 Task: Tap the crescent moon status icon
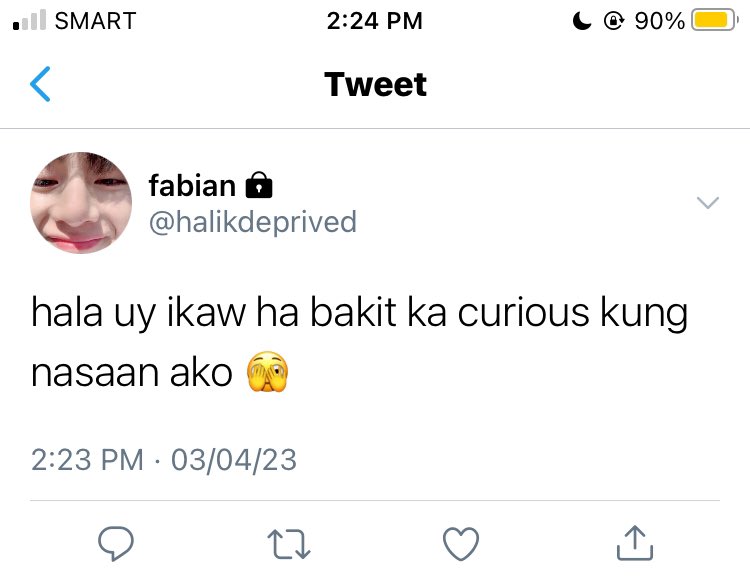[x=582, y=21]
